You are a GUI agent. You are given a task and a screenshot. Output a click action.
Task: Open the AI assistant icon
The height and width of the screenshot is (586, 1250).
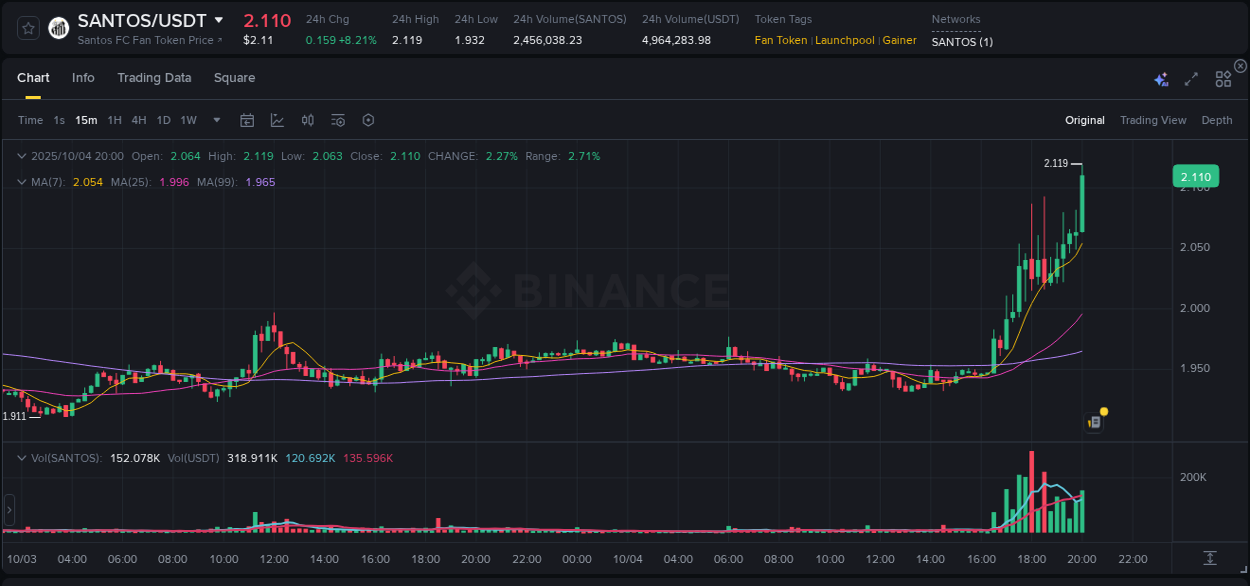tap(1161, 80)
